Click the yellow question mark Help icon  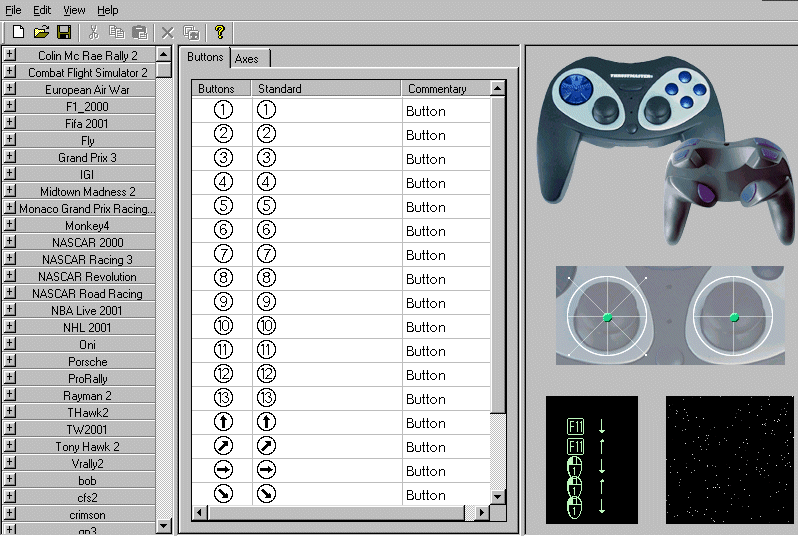tap(219, 32)
